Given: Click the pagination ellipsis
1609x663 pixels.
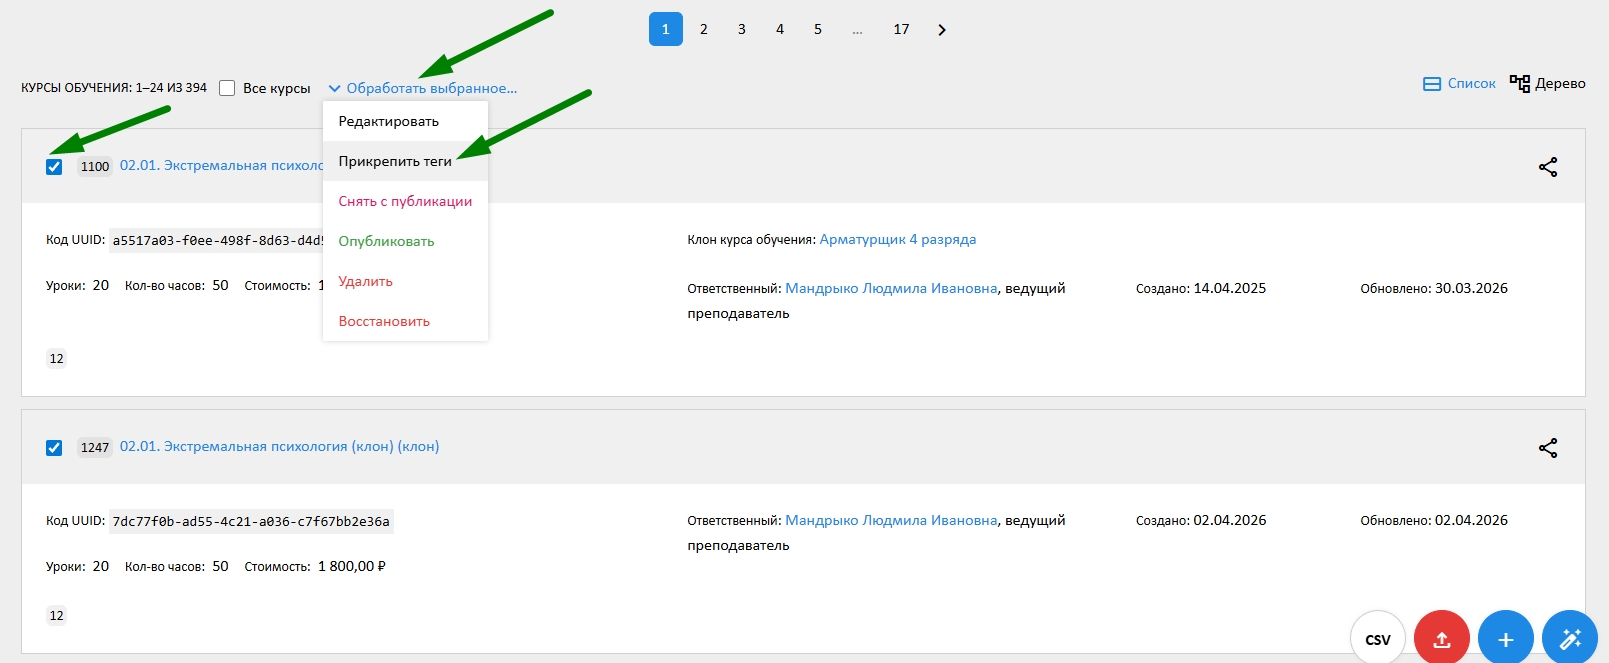Looking at the screenshot, I should click(857, 30).
